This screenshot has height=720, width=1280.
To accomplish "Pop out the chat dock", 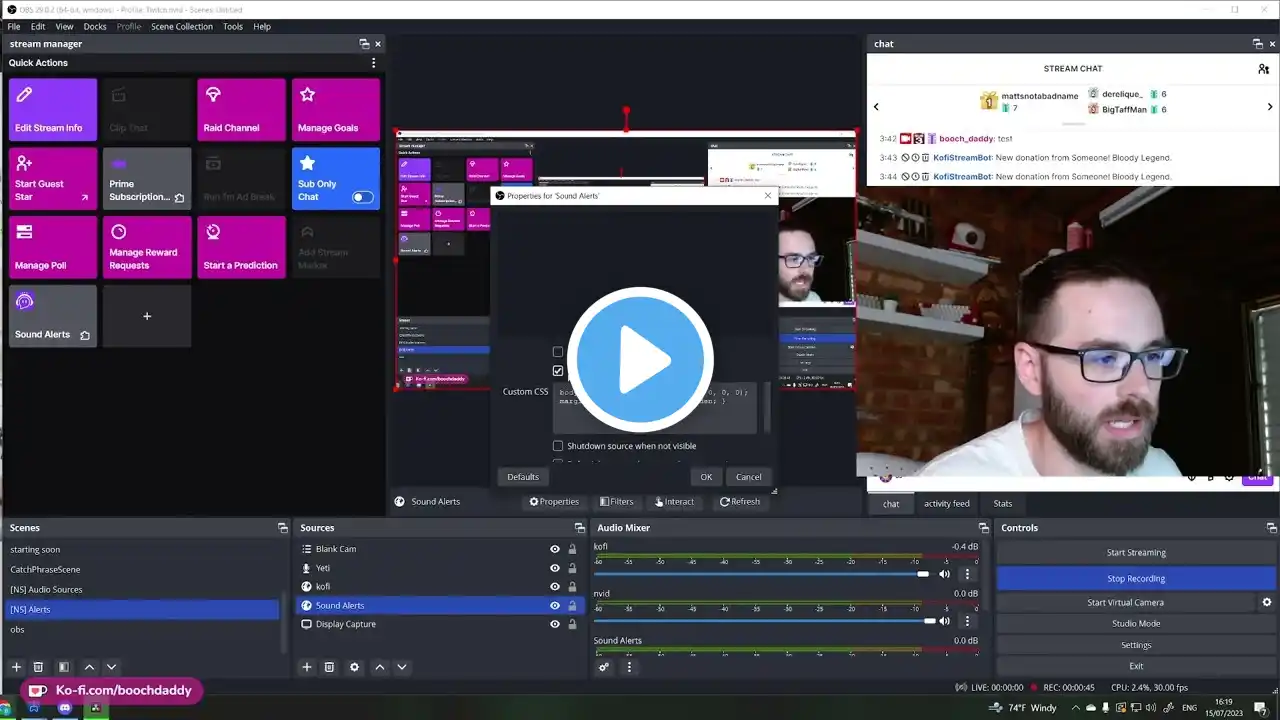I will click(x=1258, y=44).
